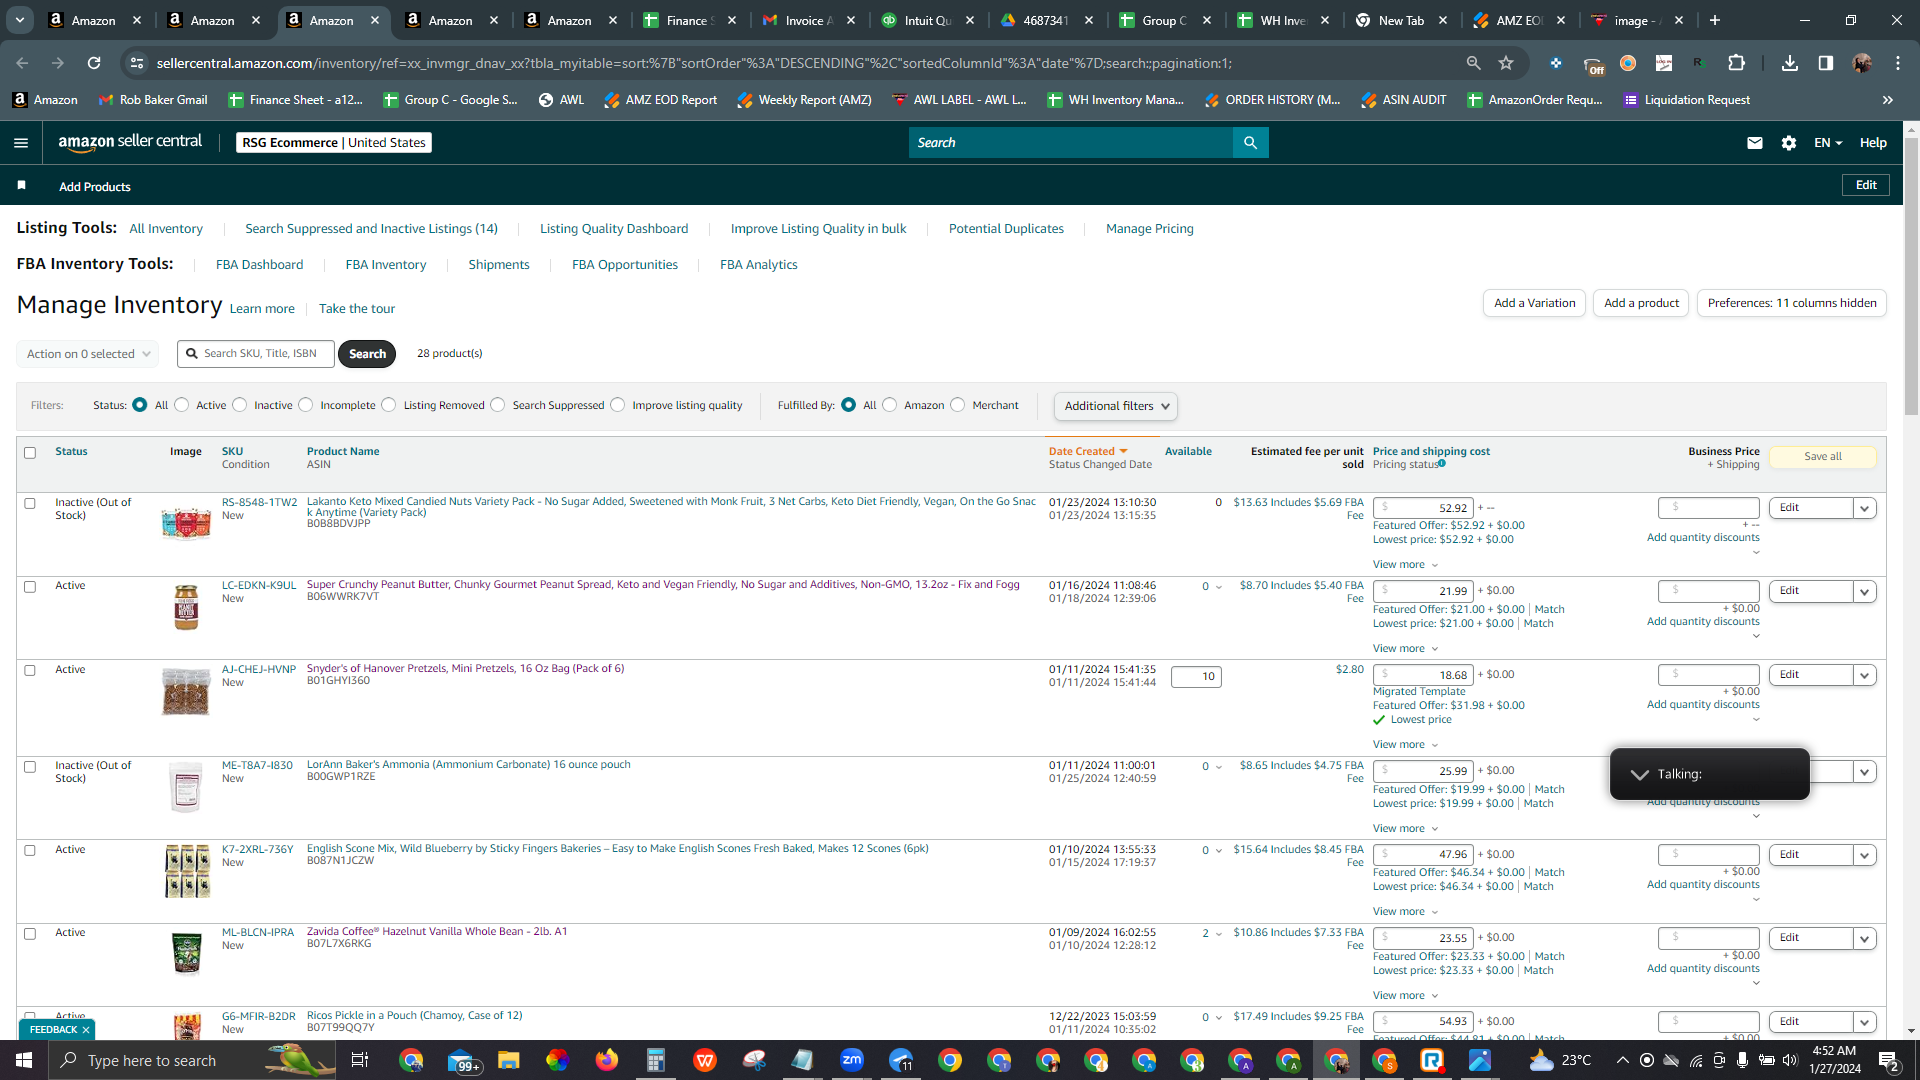Toggle the browser side panel icon
The width and height of the screenshot is (1920, 1080).
pos(1826,63)
